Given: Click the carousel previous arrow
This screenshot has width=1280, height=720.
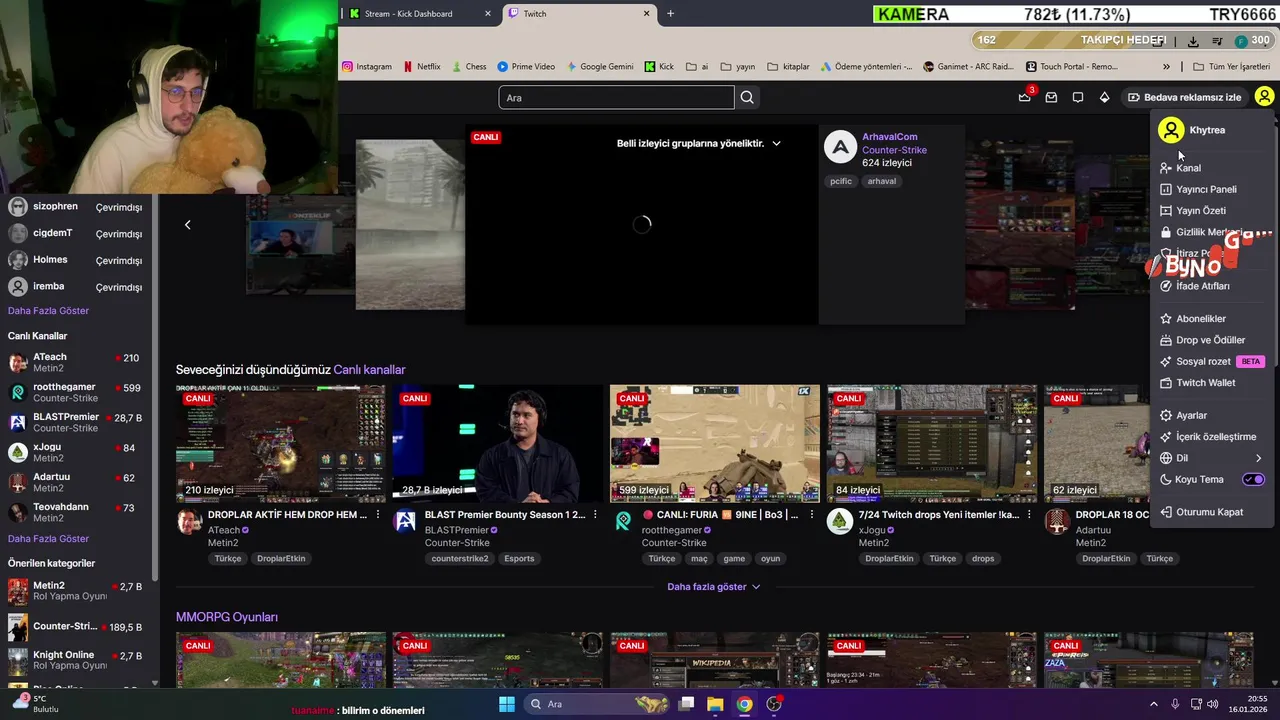Looking at the screenshot, I should (x=187, y=224).
